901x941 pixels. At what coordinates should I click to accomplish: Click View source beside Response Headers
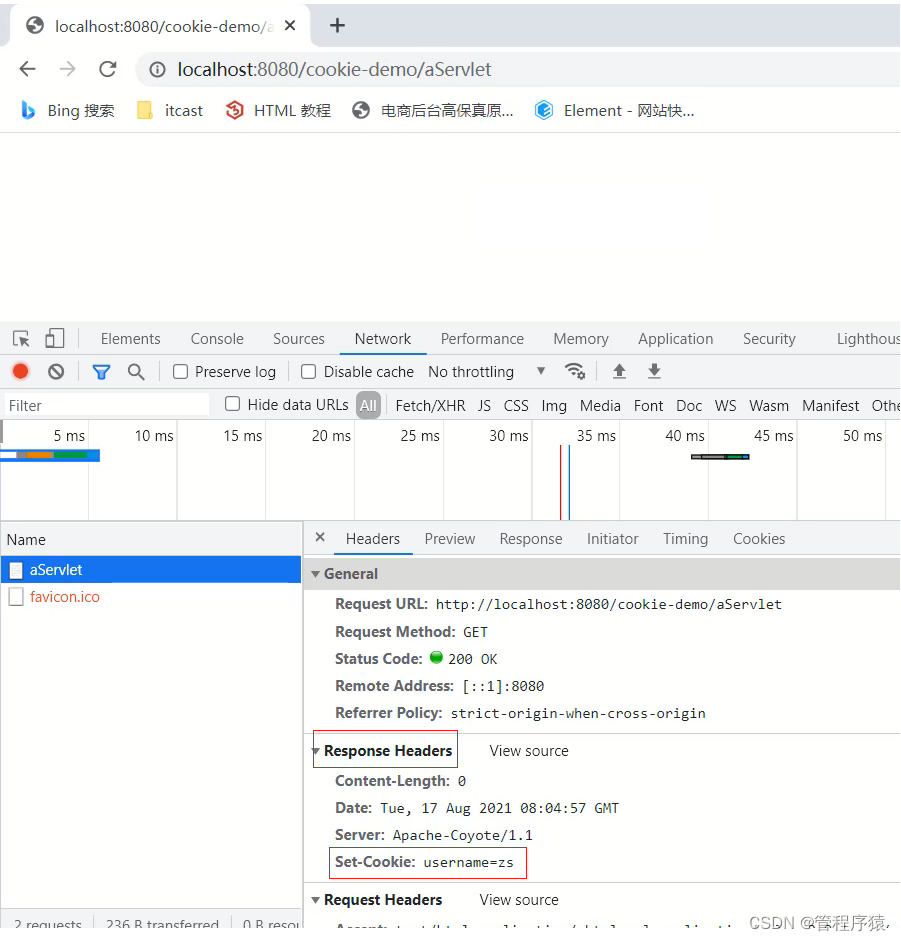pos(529,751)
